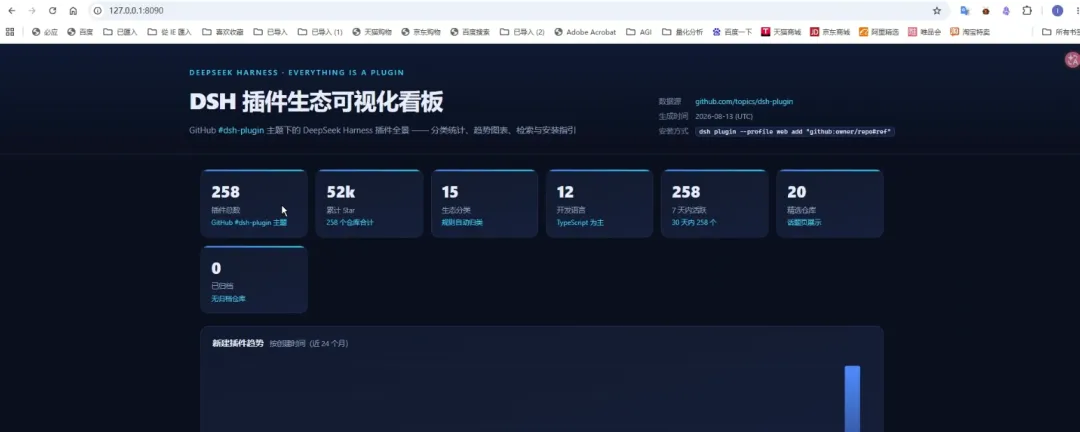The image size is (1080, 432).
Task: Open the 天猫购物 bookmark
Action: tap(372, 32)
